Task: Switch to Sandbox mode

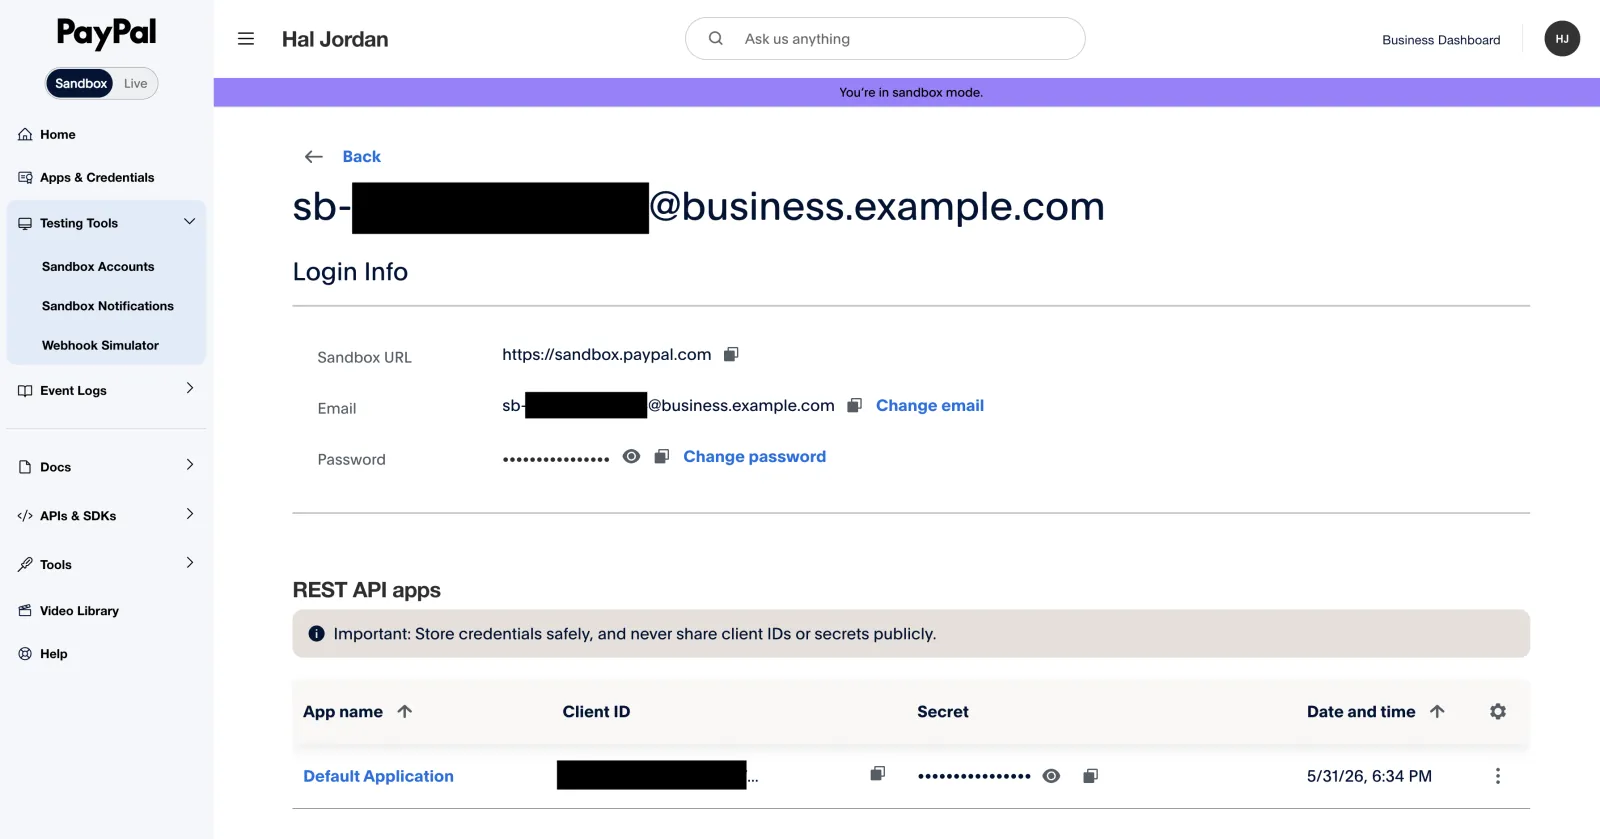Action: (80, 83)
